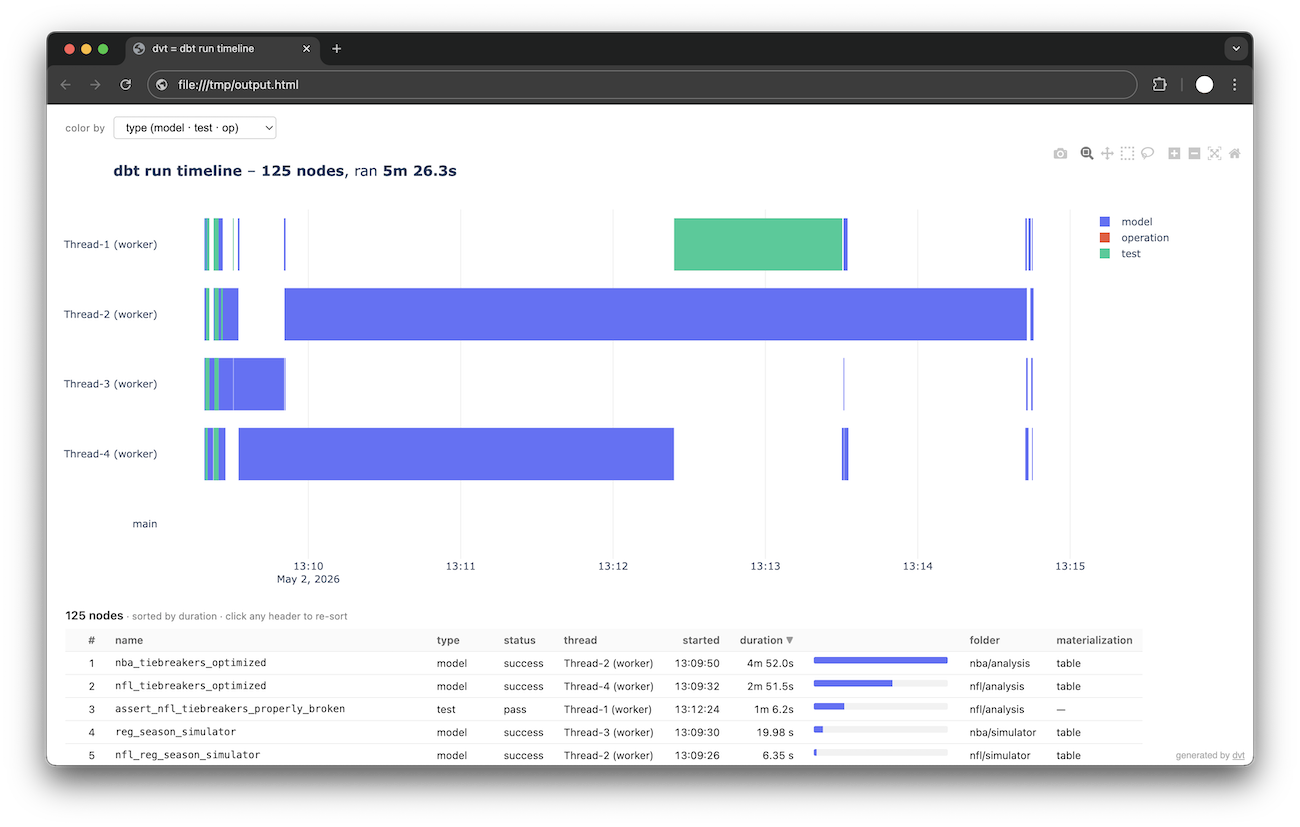Viewport: 1300px width, 827px height.
Task: Sort the table by folder header
Action: coord(984,640)
